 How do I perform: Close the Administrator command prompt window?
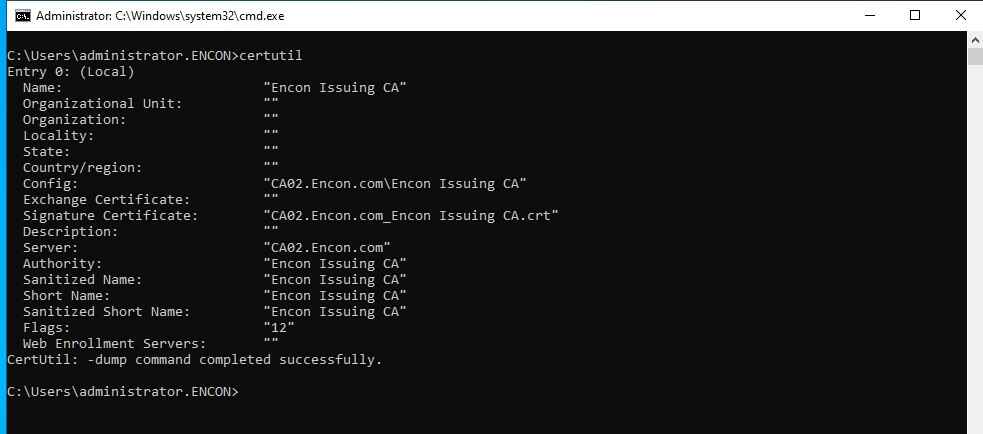point(960,15)
